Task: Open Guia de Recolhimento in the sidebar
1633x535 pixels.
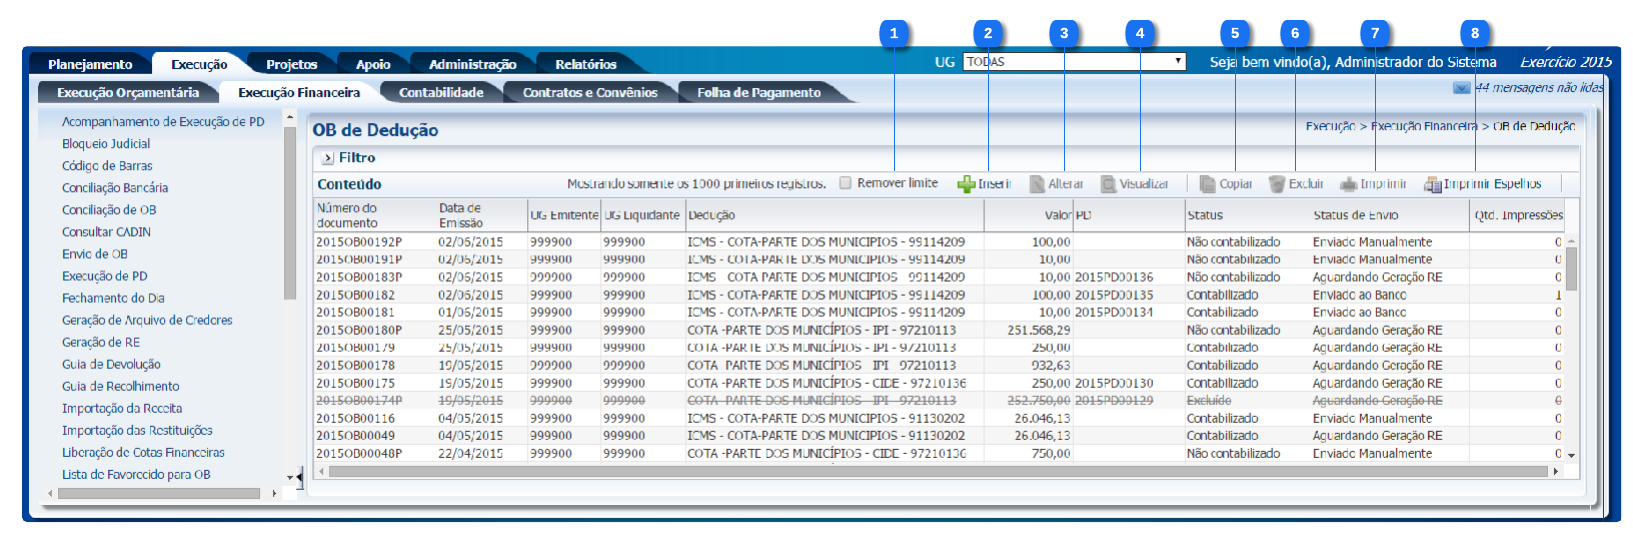Action: [121, 386]
